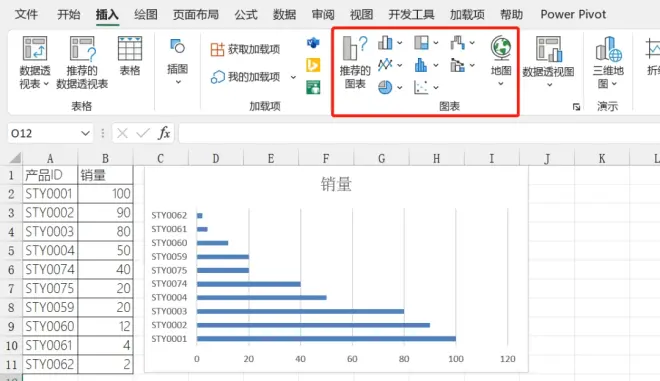660x381 pixels.
Task: Click the chart title 销量
Action: pos(336,184)
